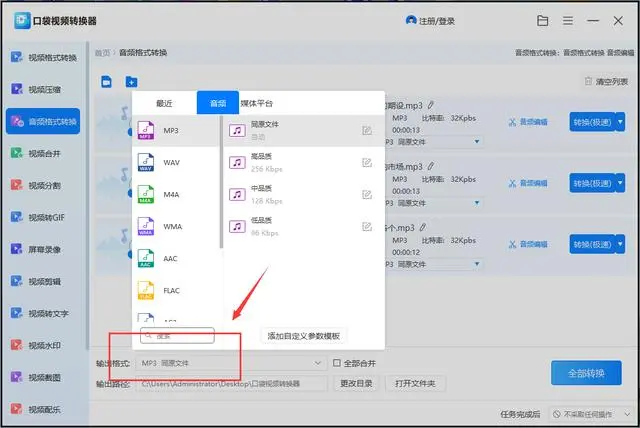Rename the second mp3 file with pencil icon
The image size is (640, 428).
coord(431,166)
